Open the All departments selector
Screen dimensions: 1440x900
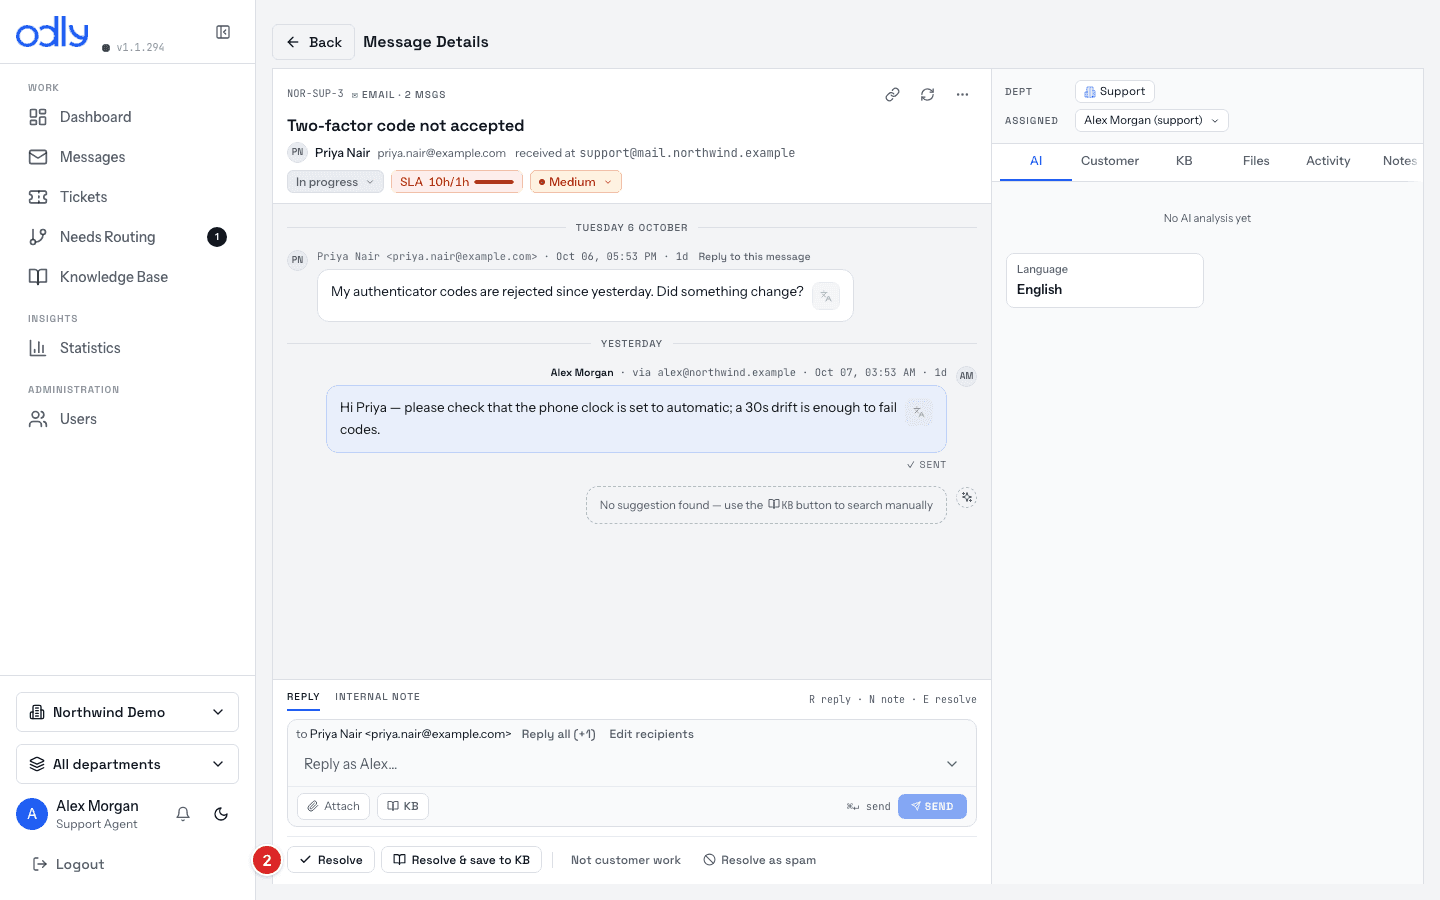127,764
